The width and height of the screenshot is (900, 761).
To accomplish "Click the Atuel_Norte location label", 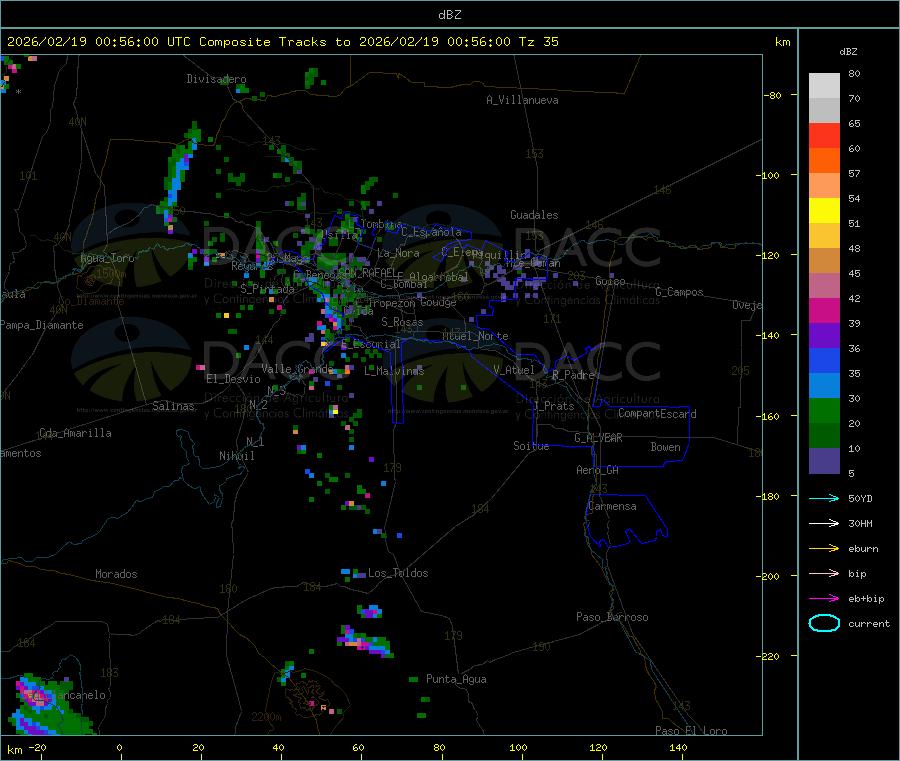I will coord(475,336).
